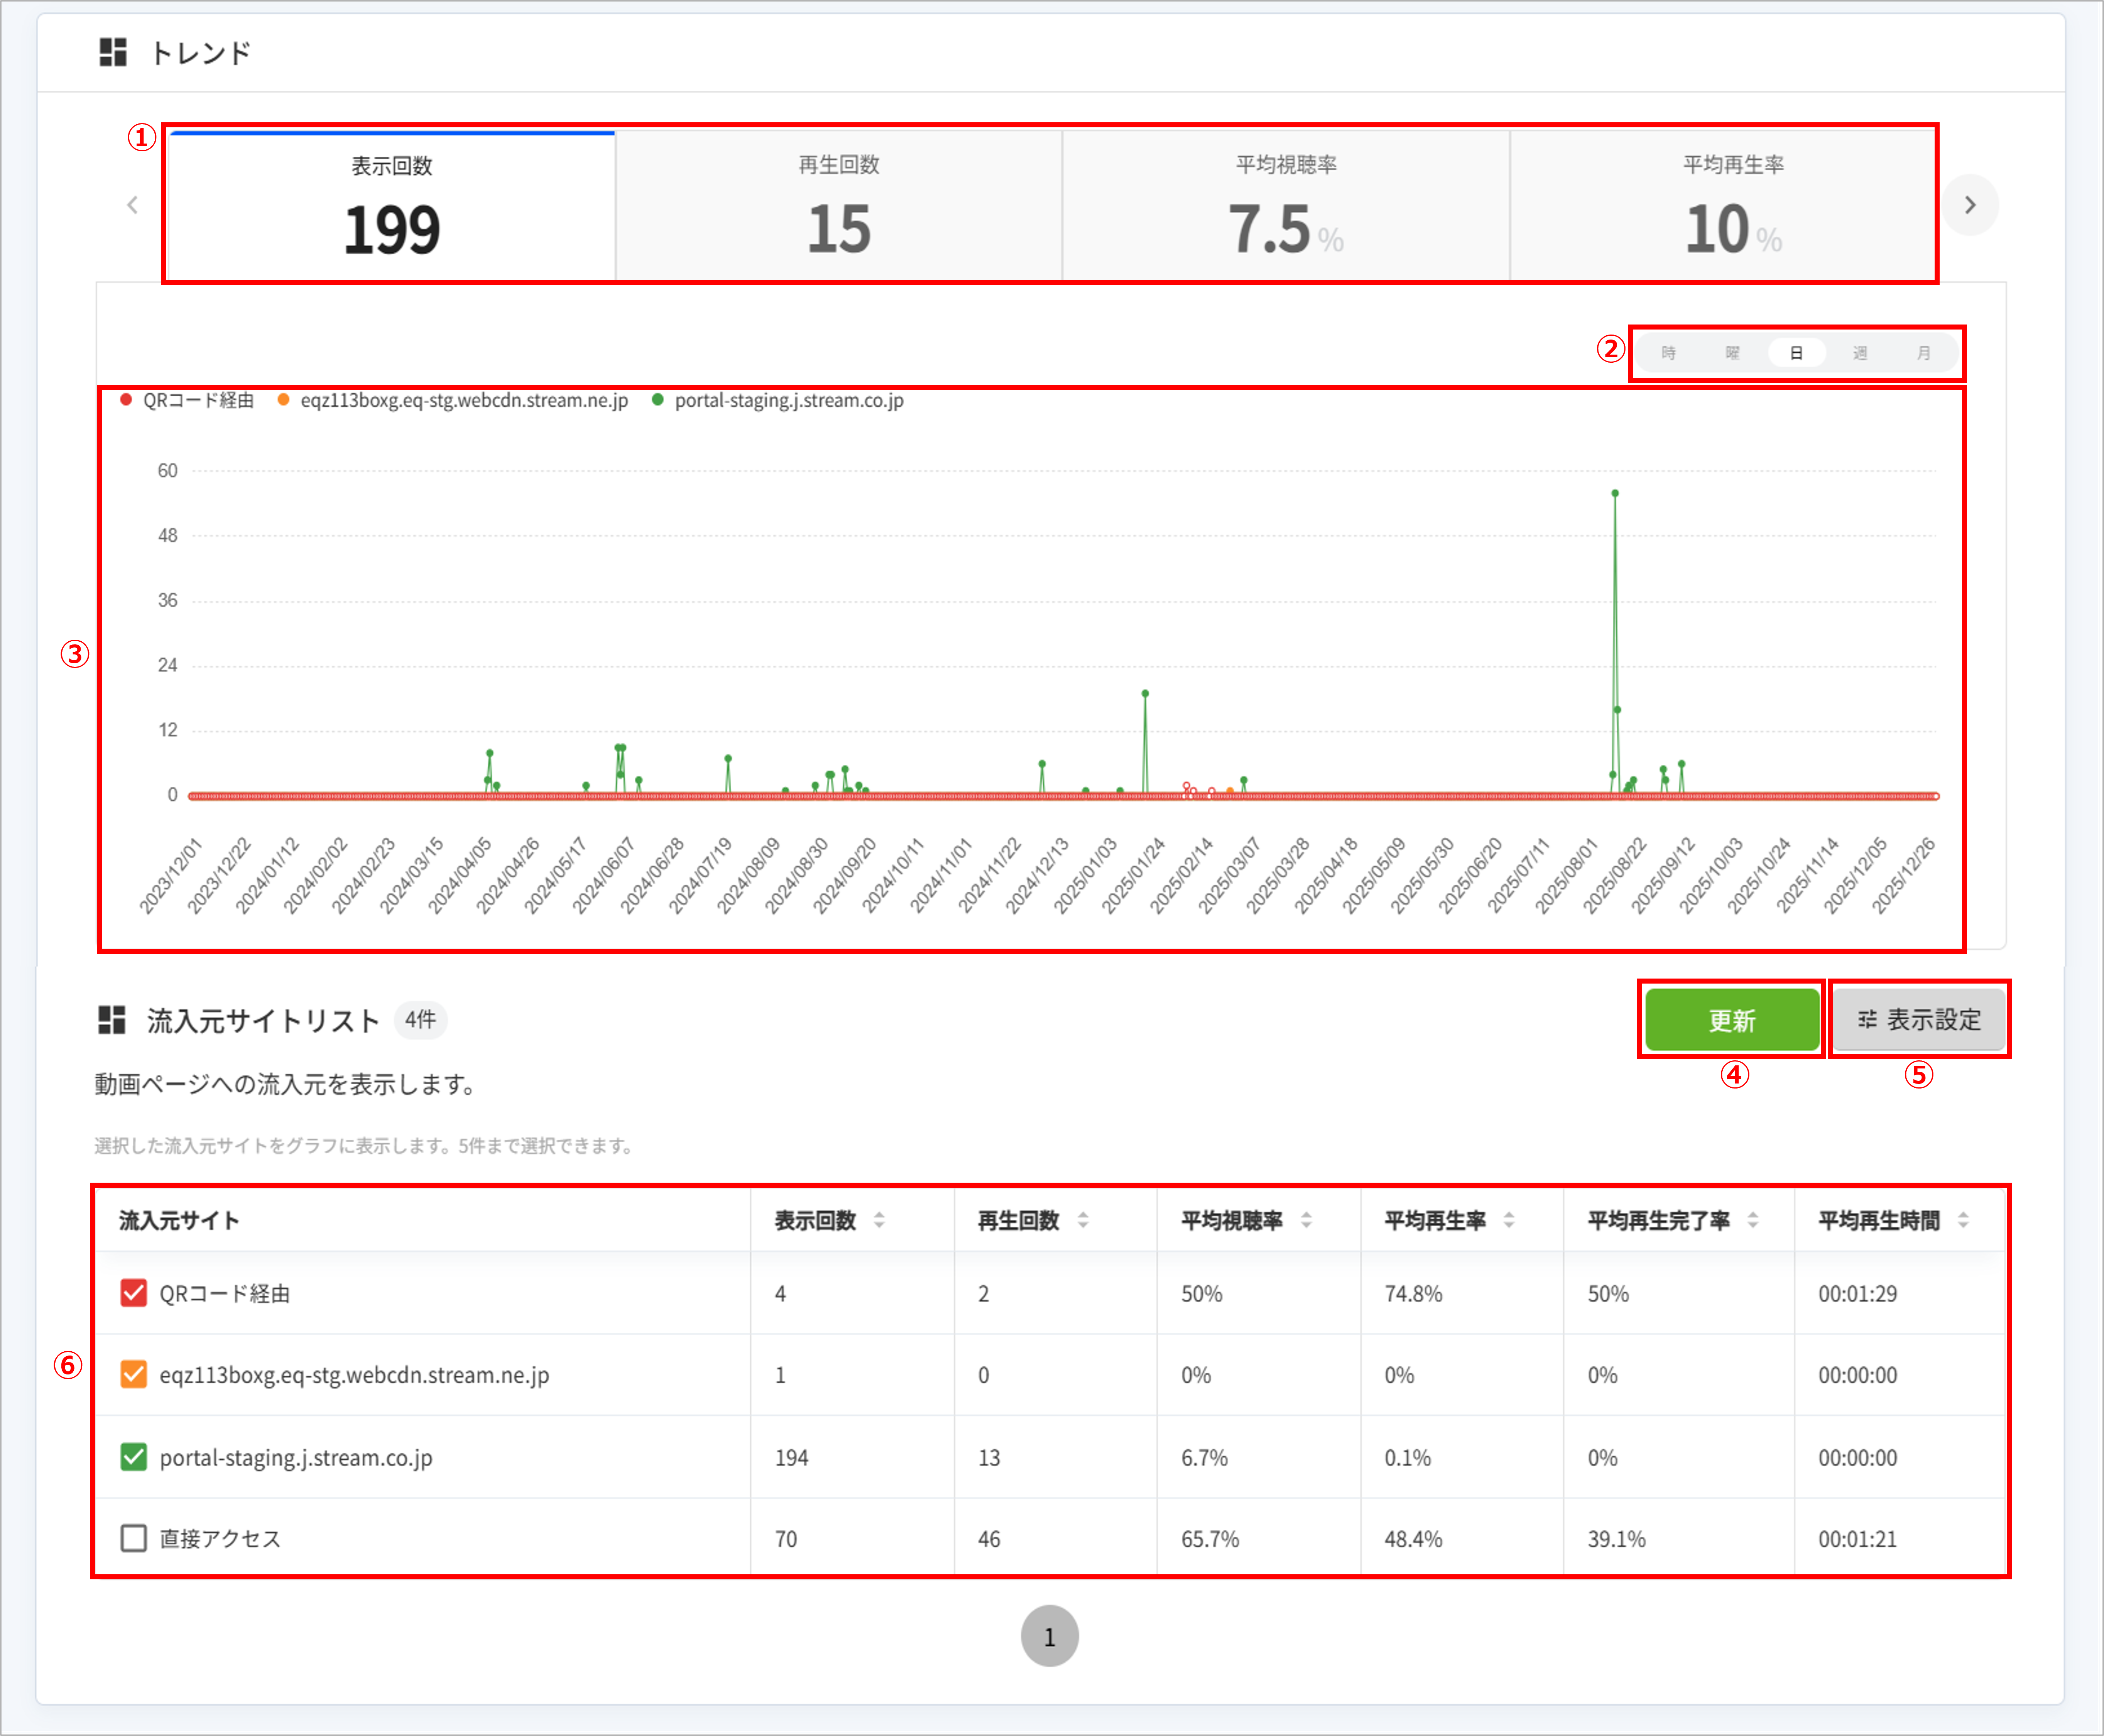Screen dimensions: 2104x1736
Task: Select the 日 (day) granularity option
Action: pos(1796,353)
